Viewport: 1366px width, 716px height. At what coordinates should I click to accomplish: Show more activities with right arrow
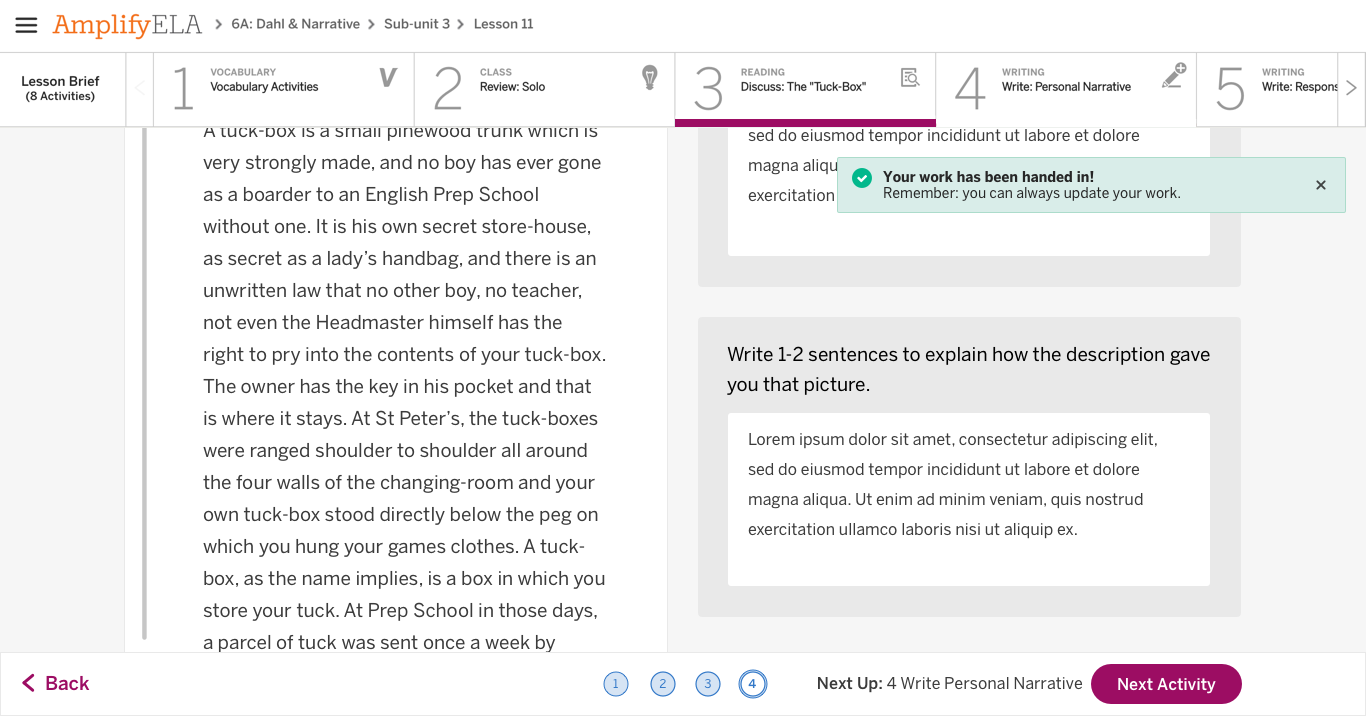pos(1351,88)
